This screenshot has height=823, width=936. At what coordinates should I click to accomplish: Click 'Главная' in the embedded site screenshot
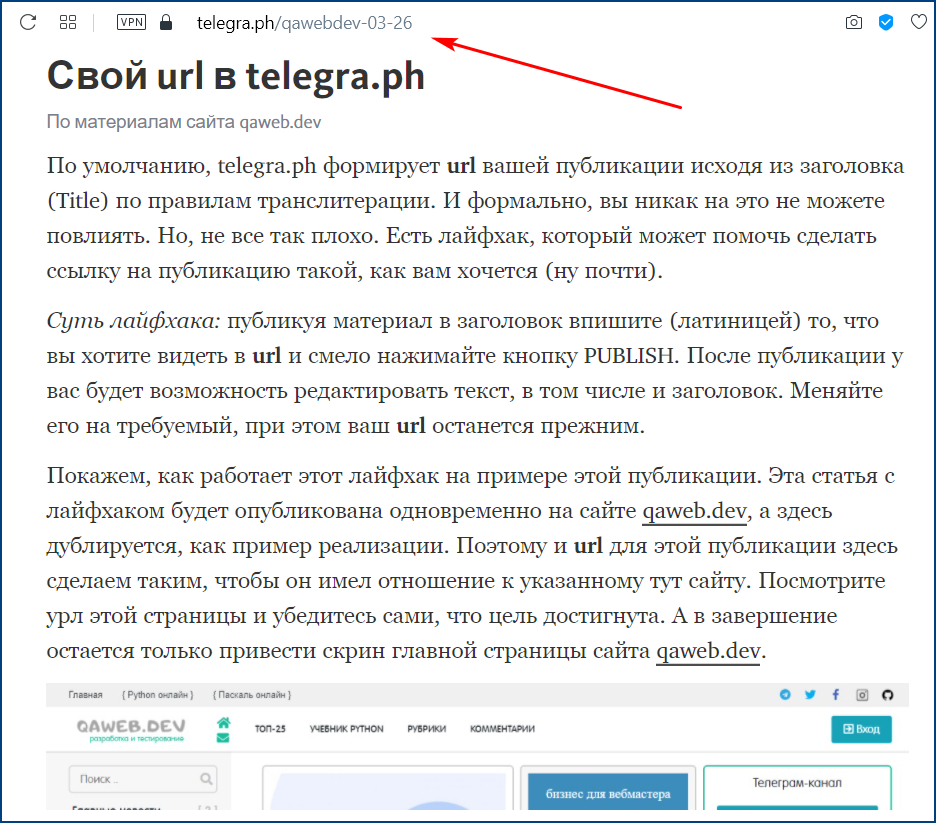click(85, 695)
